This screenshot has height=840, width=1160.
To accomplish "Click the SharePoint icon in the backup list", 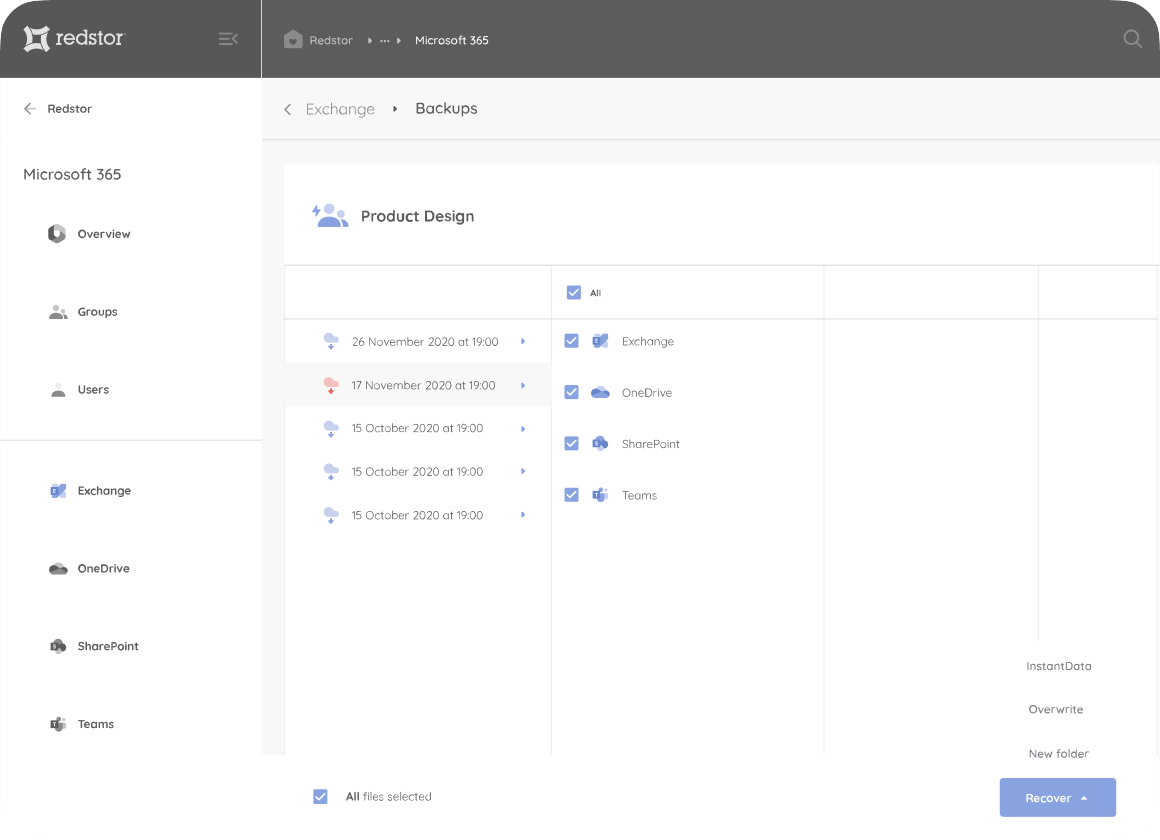I will pos(600,443).
